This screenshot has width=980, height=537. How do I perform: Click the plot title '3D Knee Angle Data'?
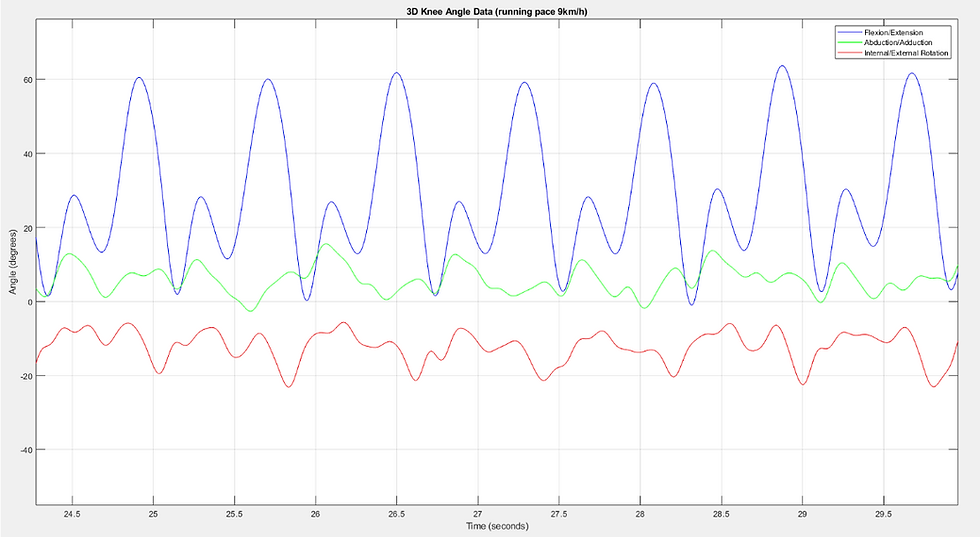click(x=496, y=12)
